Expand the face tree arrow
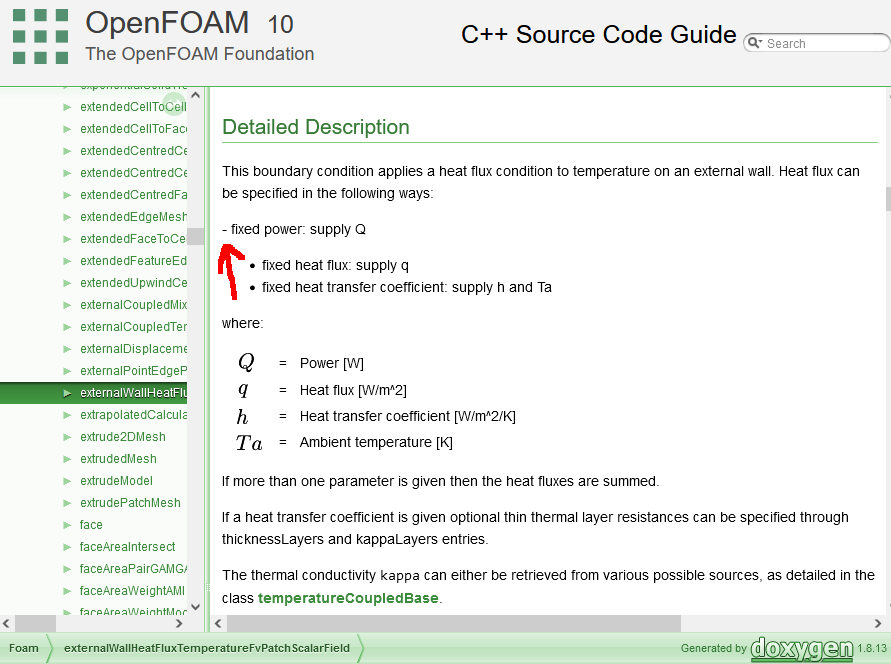Viewport: 891px width, 664px height. click(67, 525)
